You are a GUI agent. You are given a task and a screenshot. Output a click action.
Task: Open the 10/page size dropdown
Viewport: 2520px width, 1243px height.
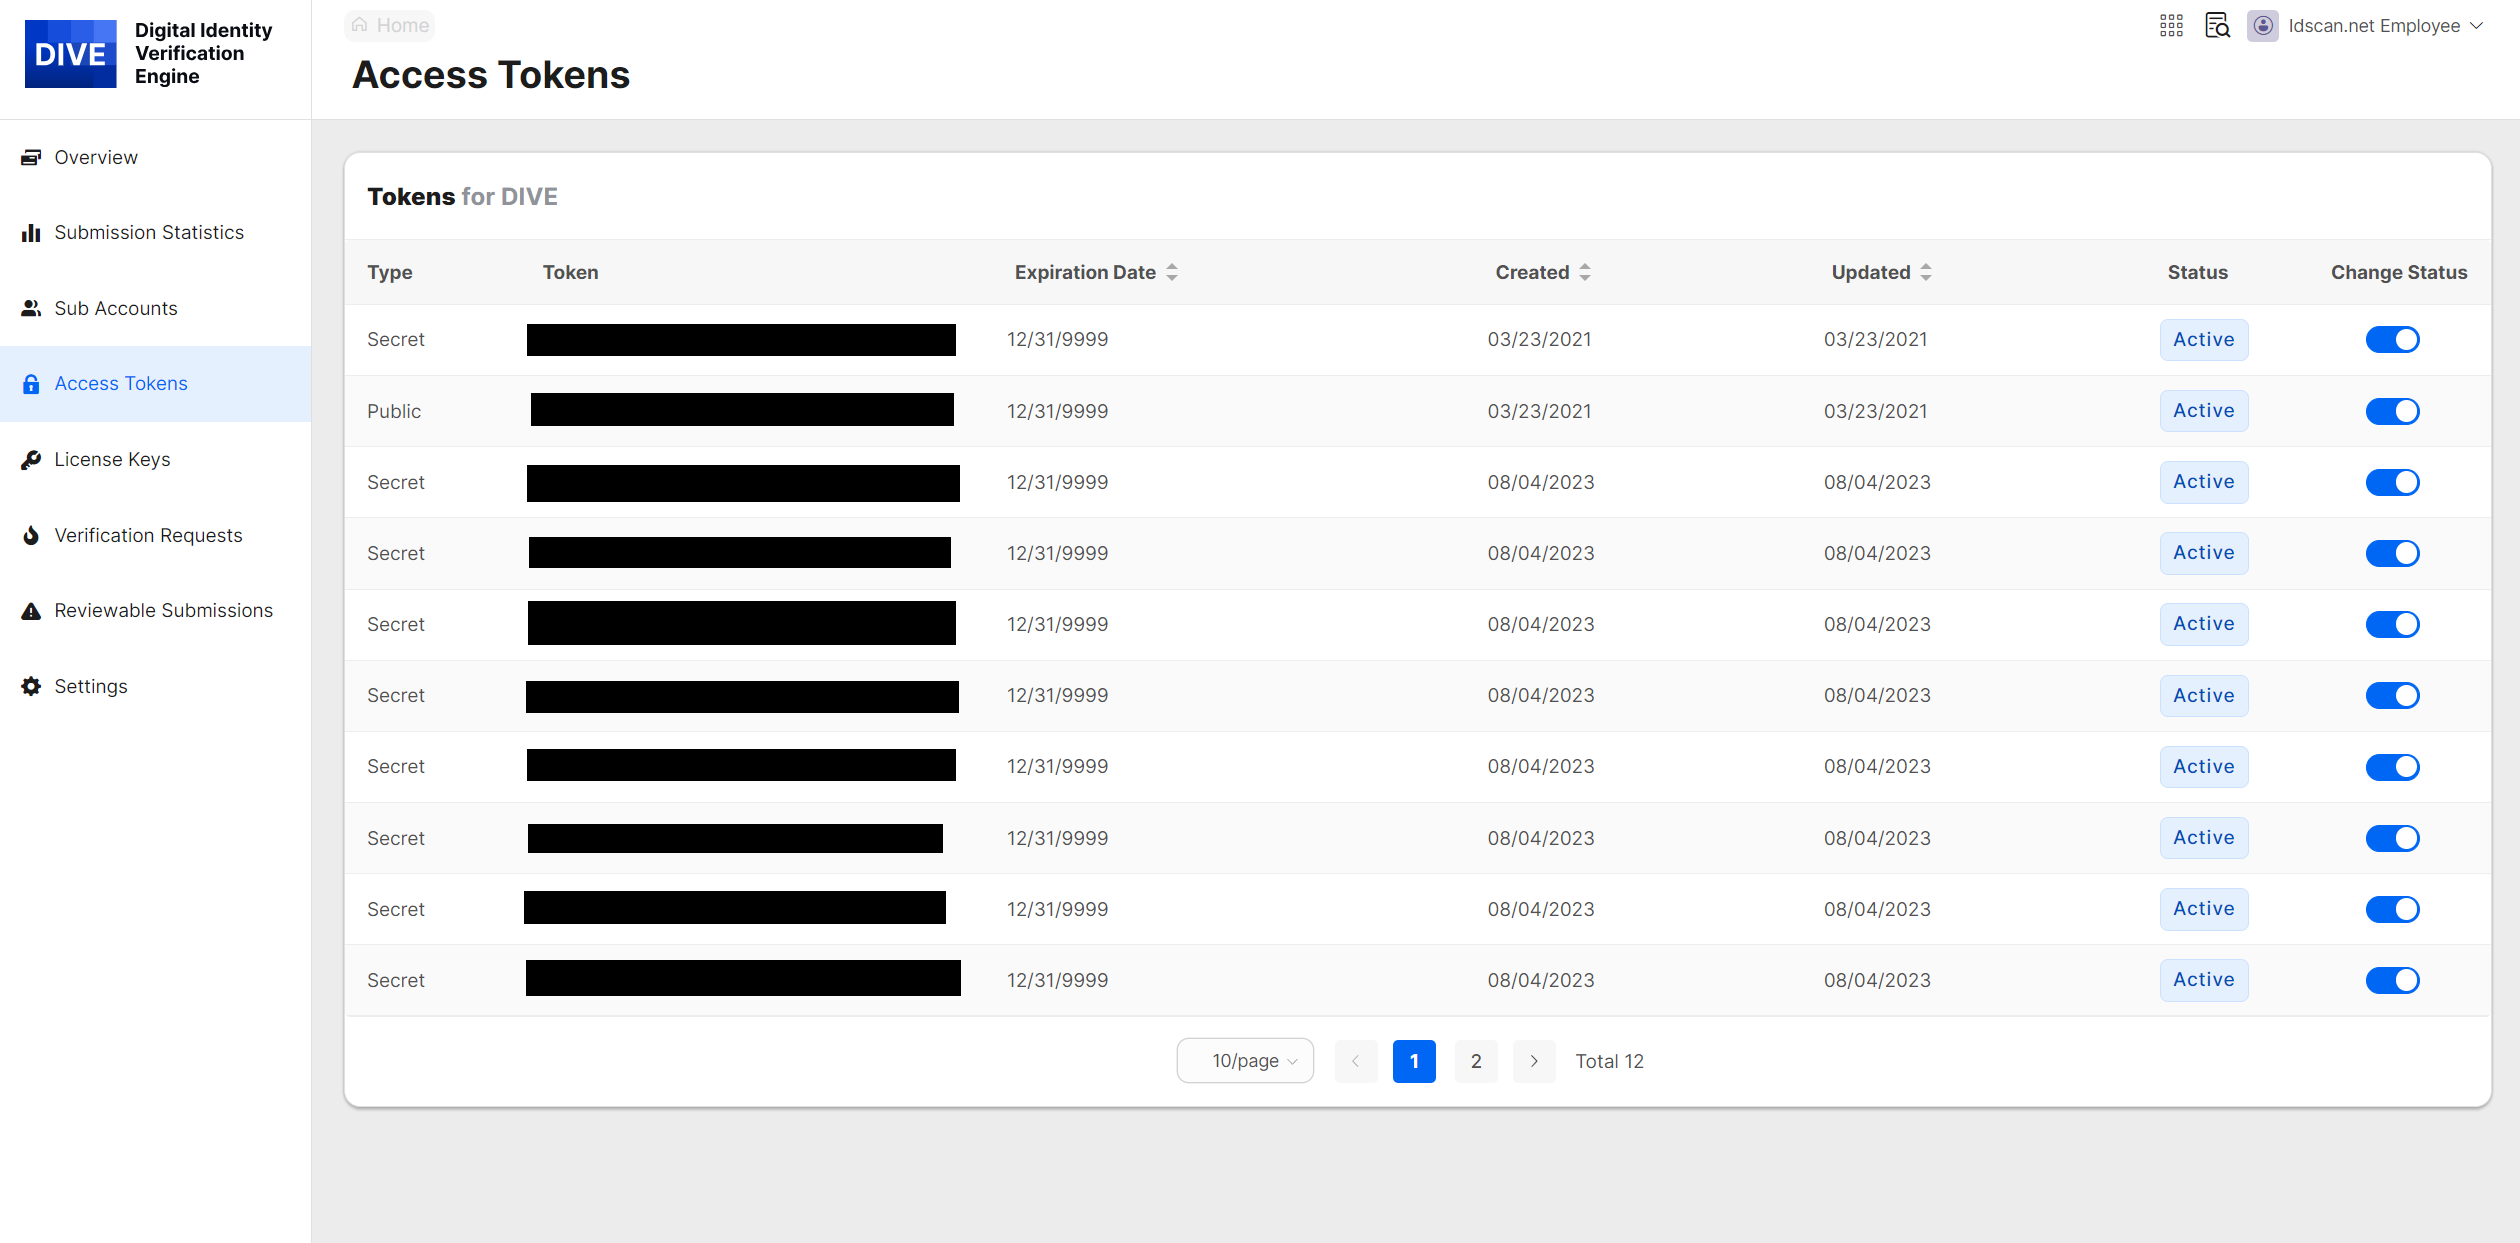pyautogui.click(x=1245, y=1061)
